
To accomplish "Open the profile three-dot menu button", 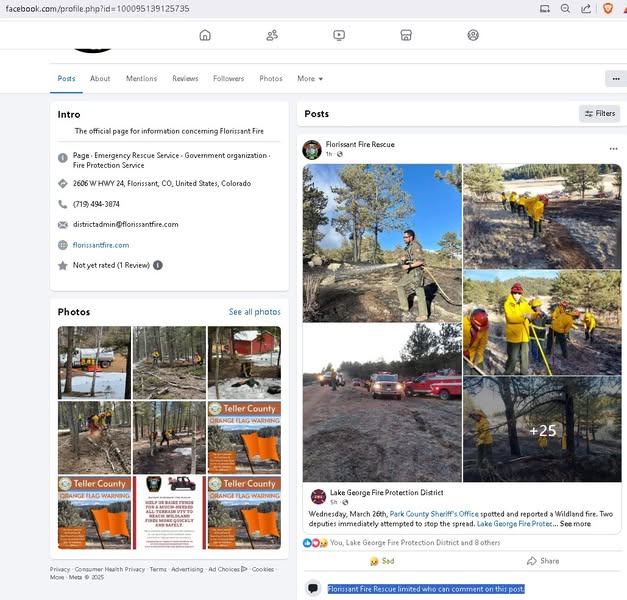I will coord(614,78).
